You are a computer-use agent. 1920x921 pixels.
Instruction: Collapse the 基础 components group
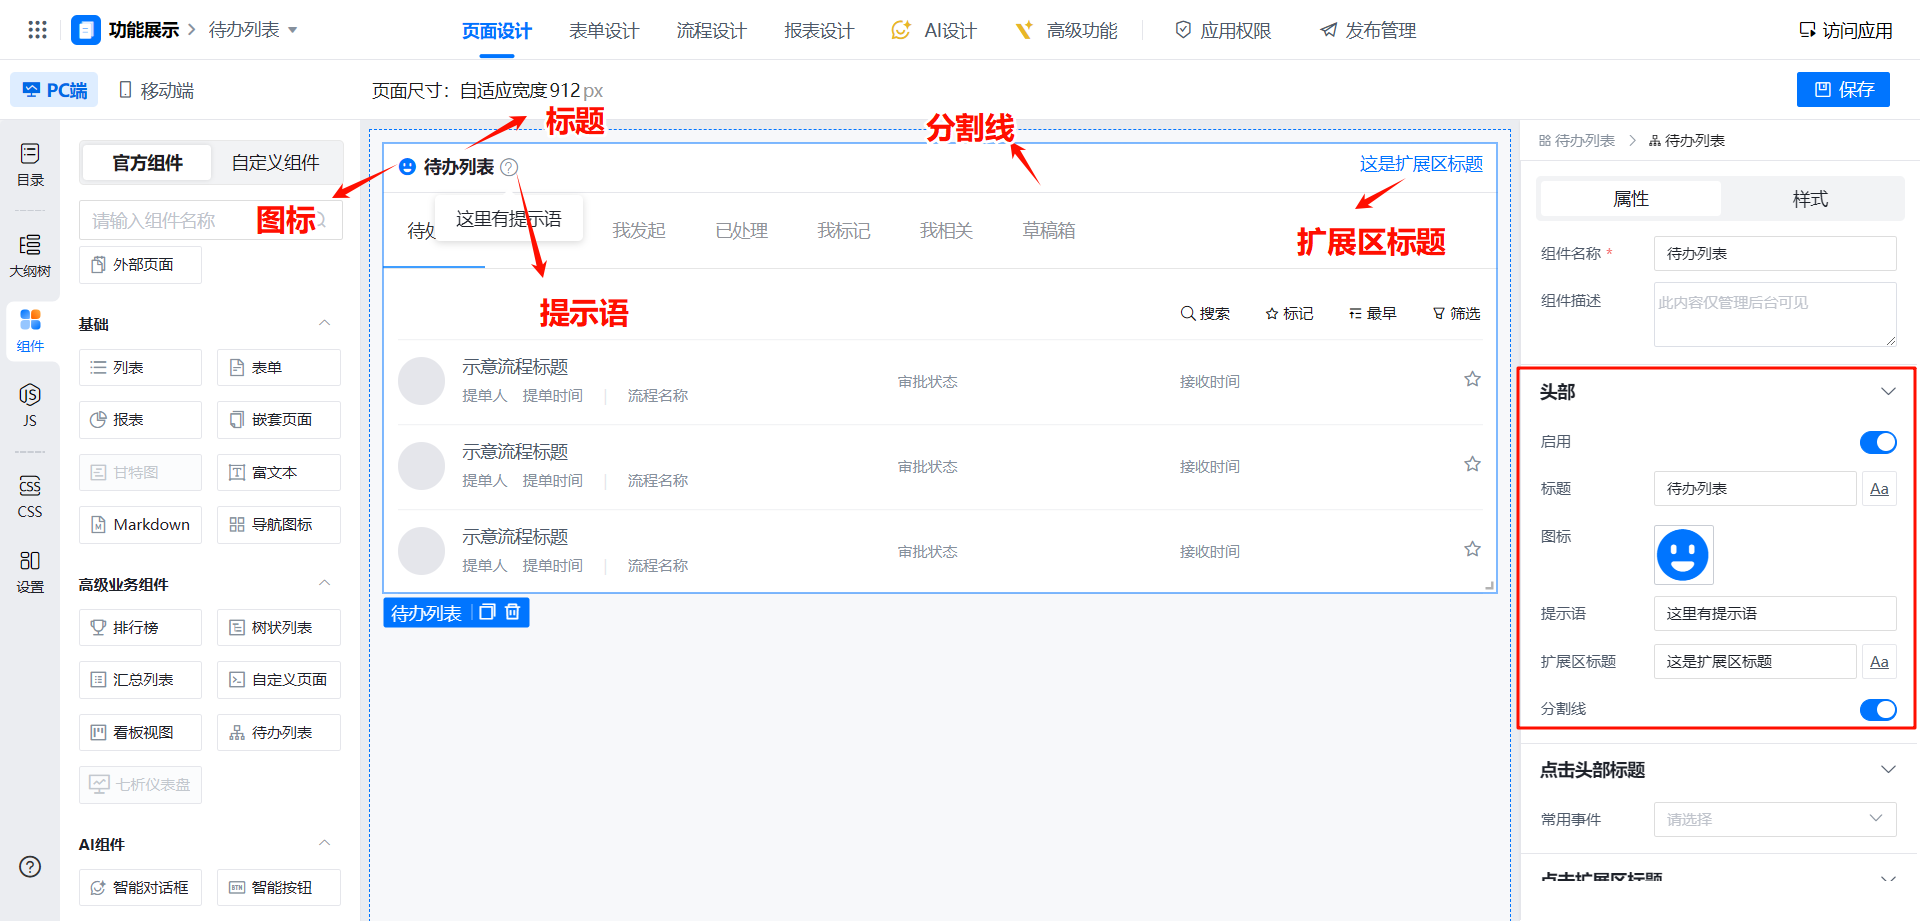click(x=324, y=323)
